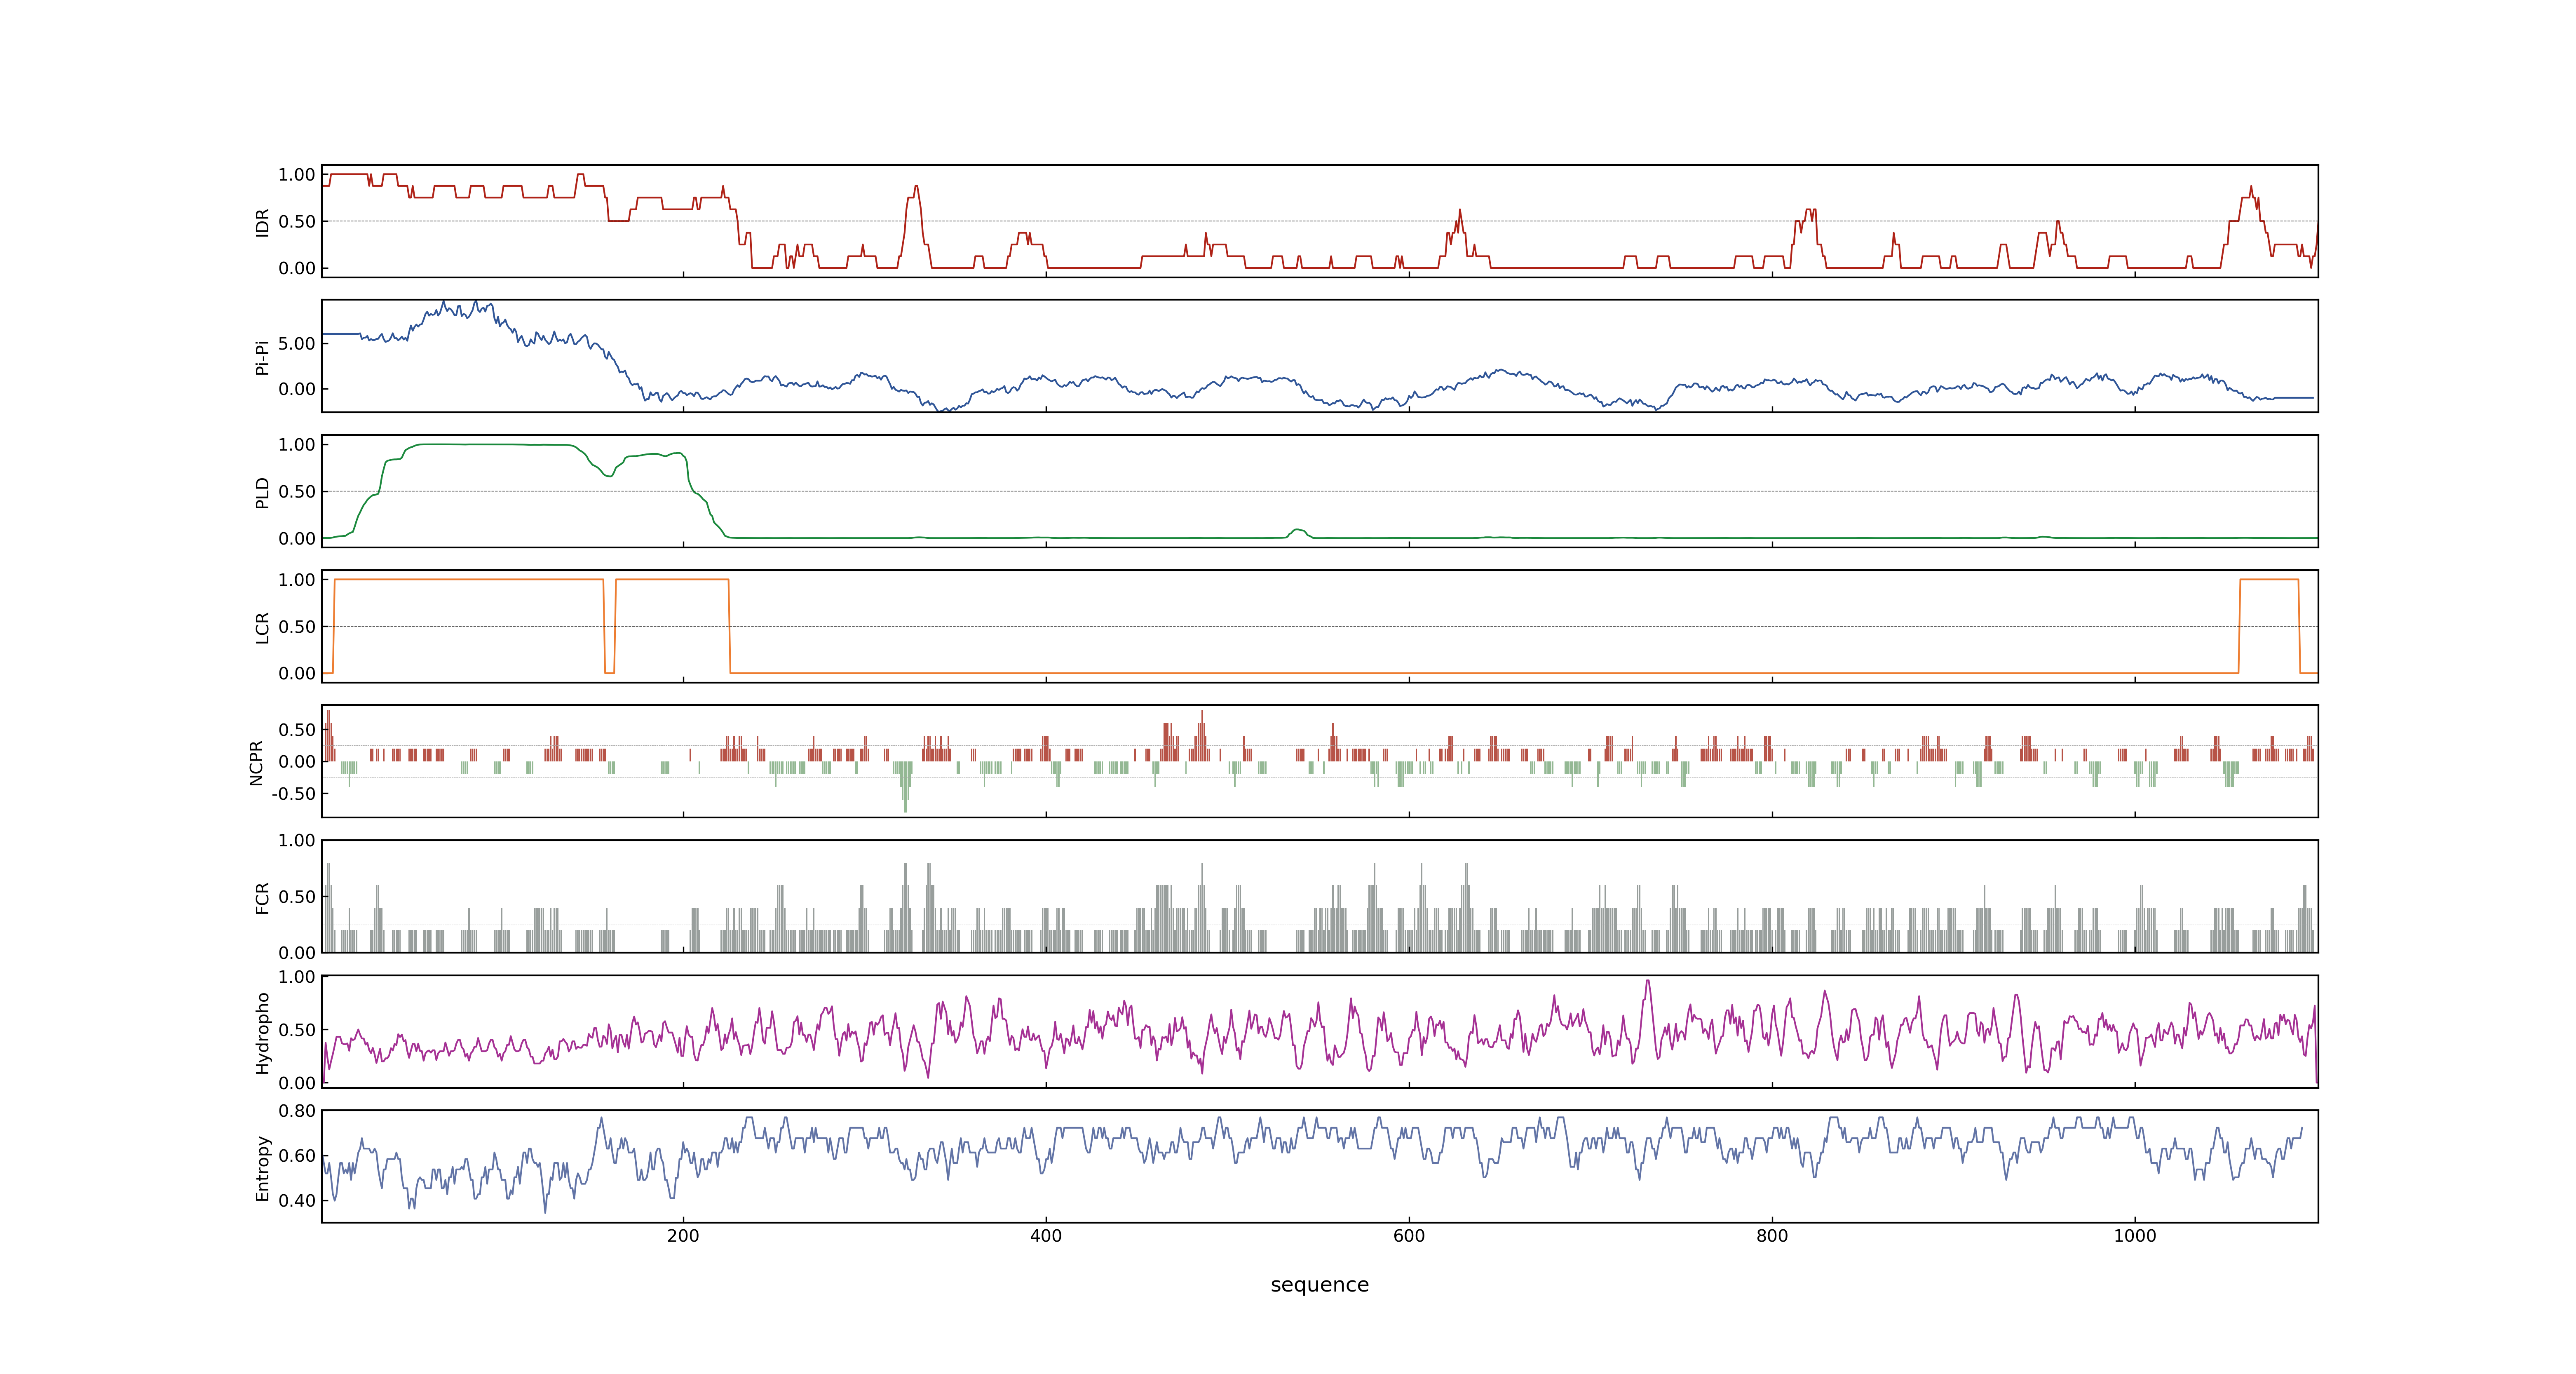Click the FCR axis label
The image size is (2576, 1374).
tap(263, 897)
